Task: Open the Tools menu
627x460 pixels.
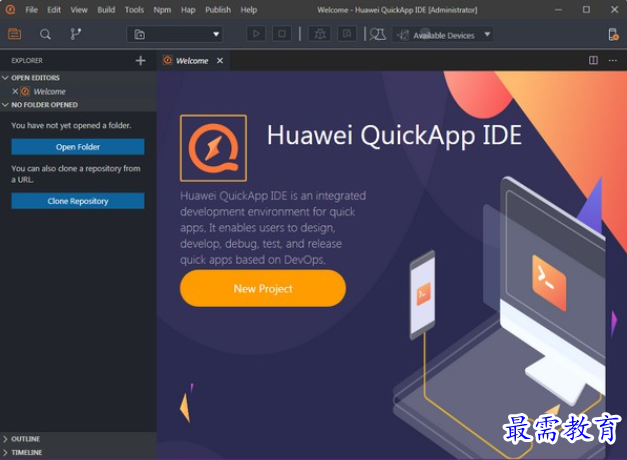Action: point(134,10)
